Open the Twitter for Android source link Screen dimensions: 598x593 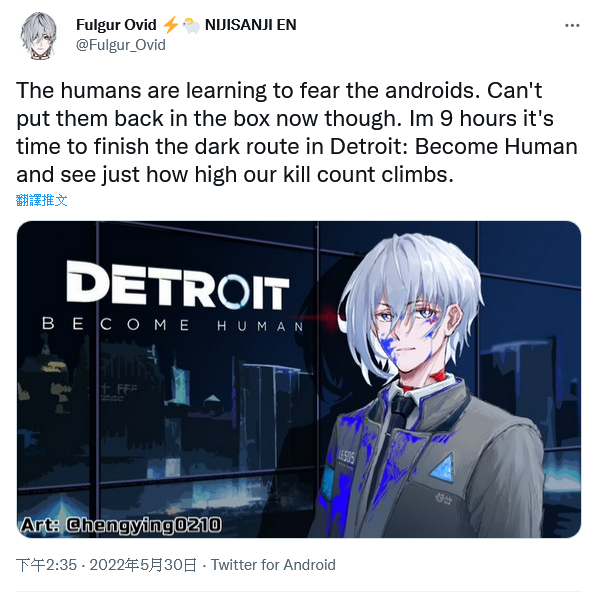273,565
